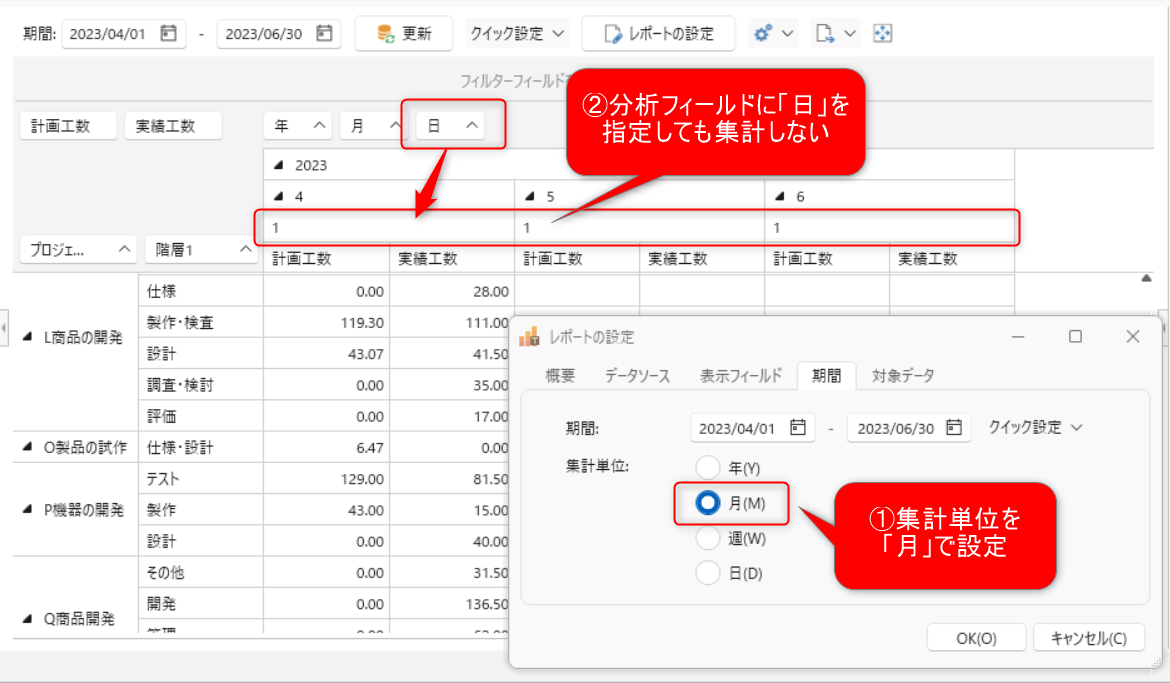Image resolution: width=1170 pixels, height=683 pixels.
Task: Open the start date calendar picker in the toolbar
Action: pyautogui.click(x=168, y=33)
